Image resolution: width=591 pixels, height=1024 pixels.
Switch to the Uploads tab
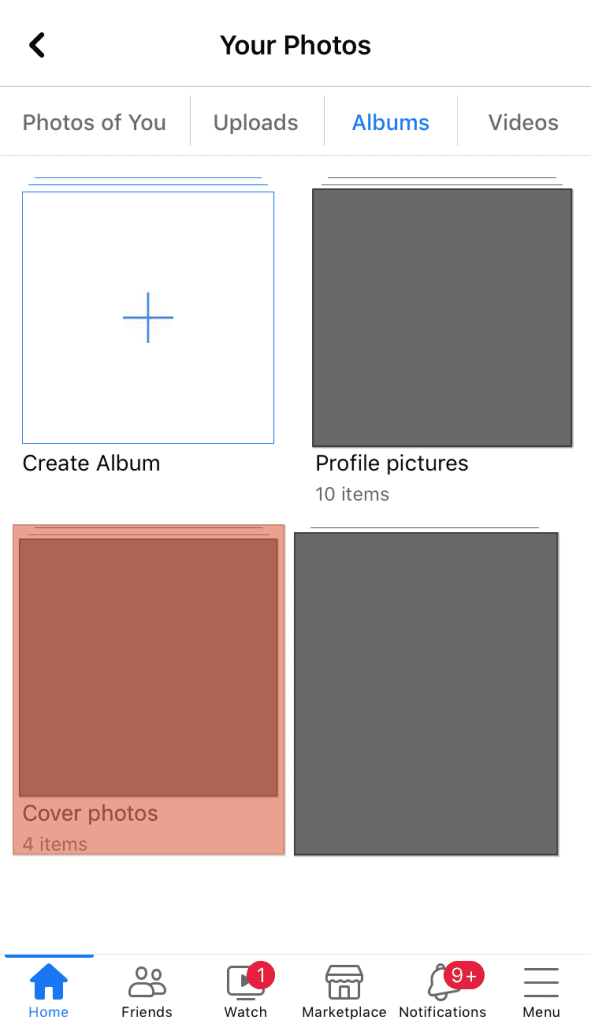pos(256,122)
